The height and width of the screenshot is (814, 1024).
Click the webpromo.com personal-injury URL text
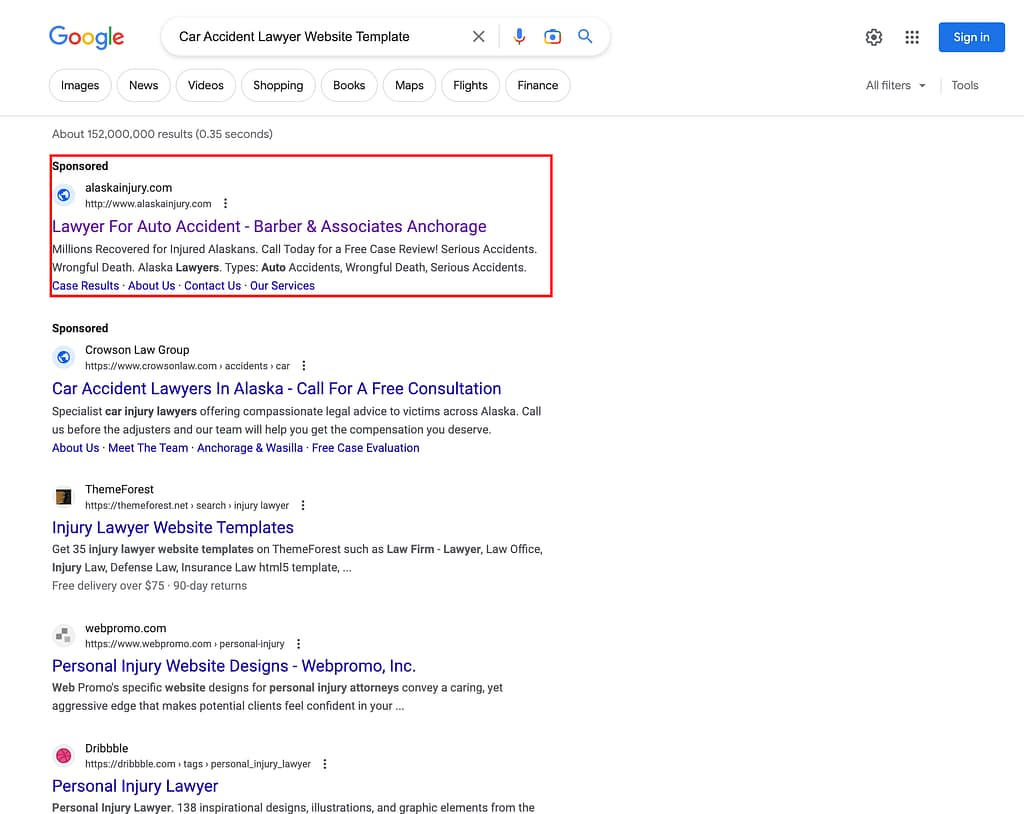185,643
